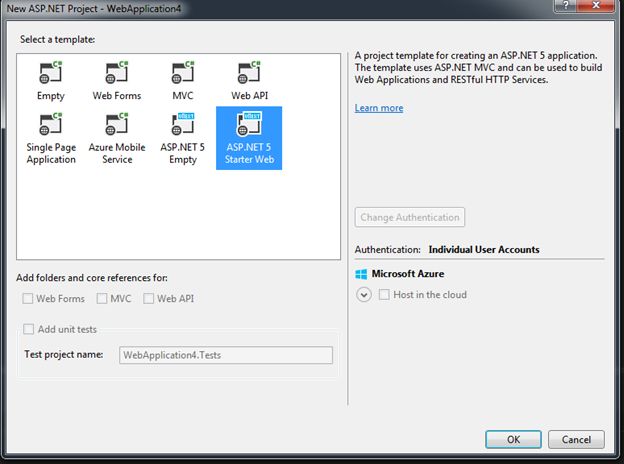The height and width of the screenshot is (464, 624).
Task: Select the Web API template icon
Action: point(249,72)
